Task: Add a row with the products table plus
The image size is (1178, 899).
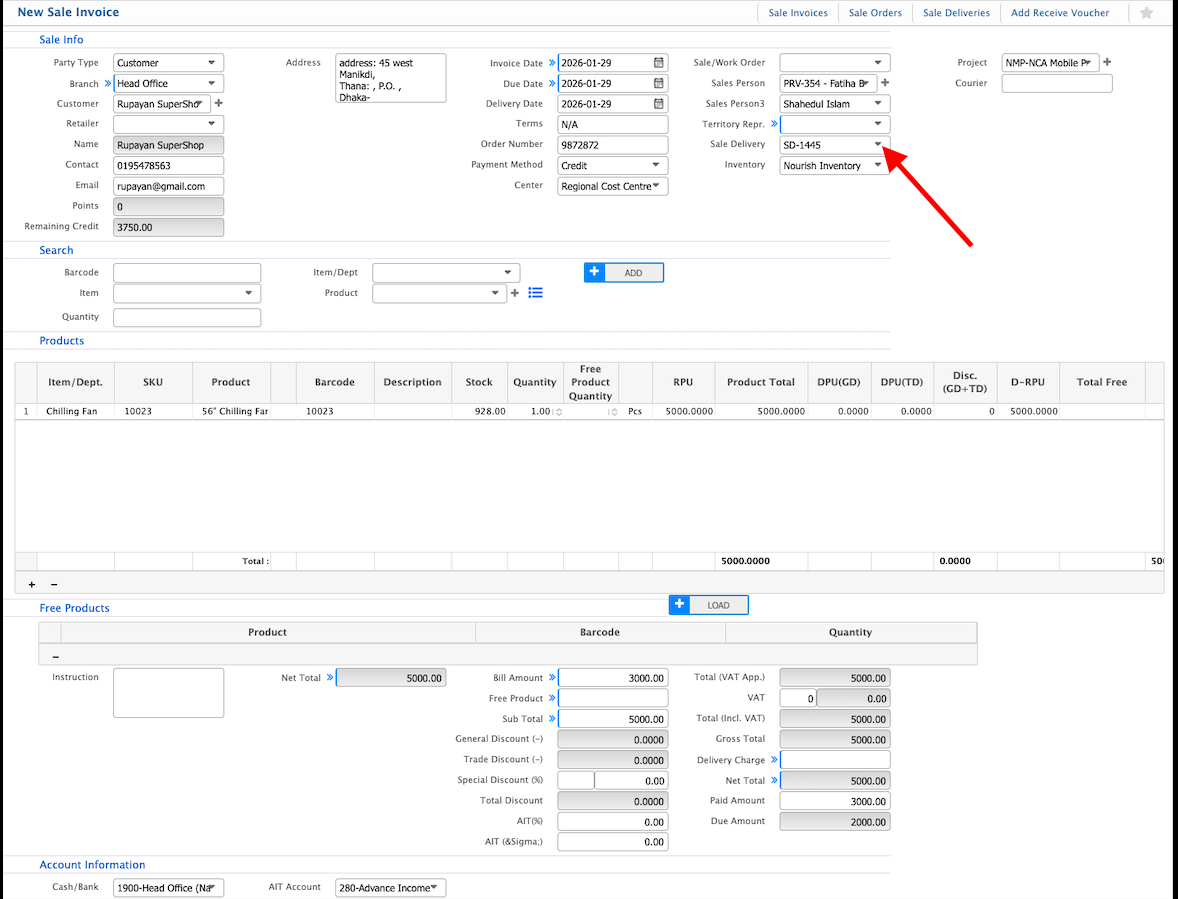Action: [x=31, y=584]
